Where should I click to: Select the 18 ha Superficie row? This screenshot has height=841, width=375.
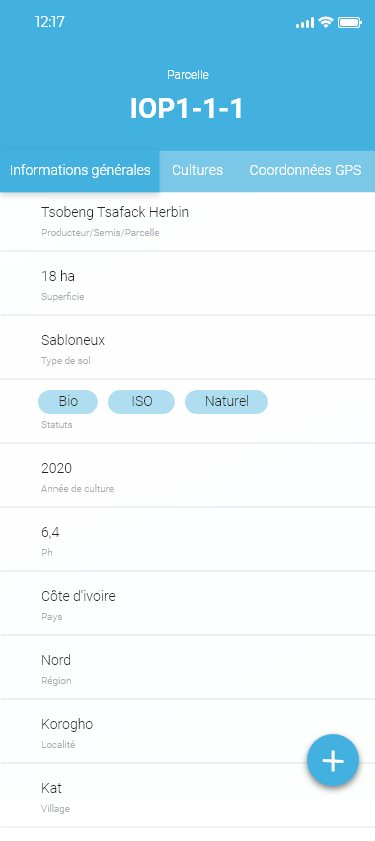click(x=187, y=283)
